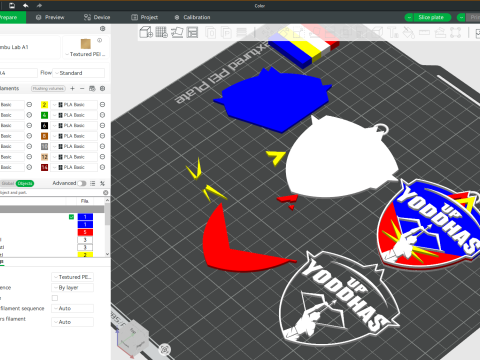Select the Text shape T tool
Screen dimensions: 480x360
393,32
